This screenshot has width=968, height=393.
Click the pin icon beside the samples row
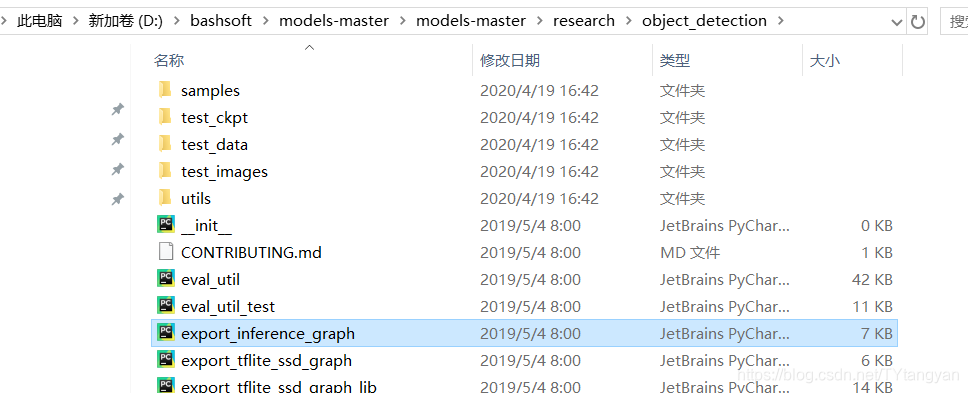pyautogui.click(x=117, y=110)
